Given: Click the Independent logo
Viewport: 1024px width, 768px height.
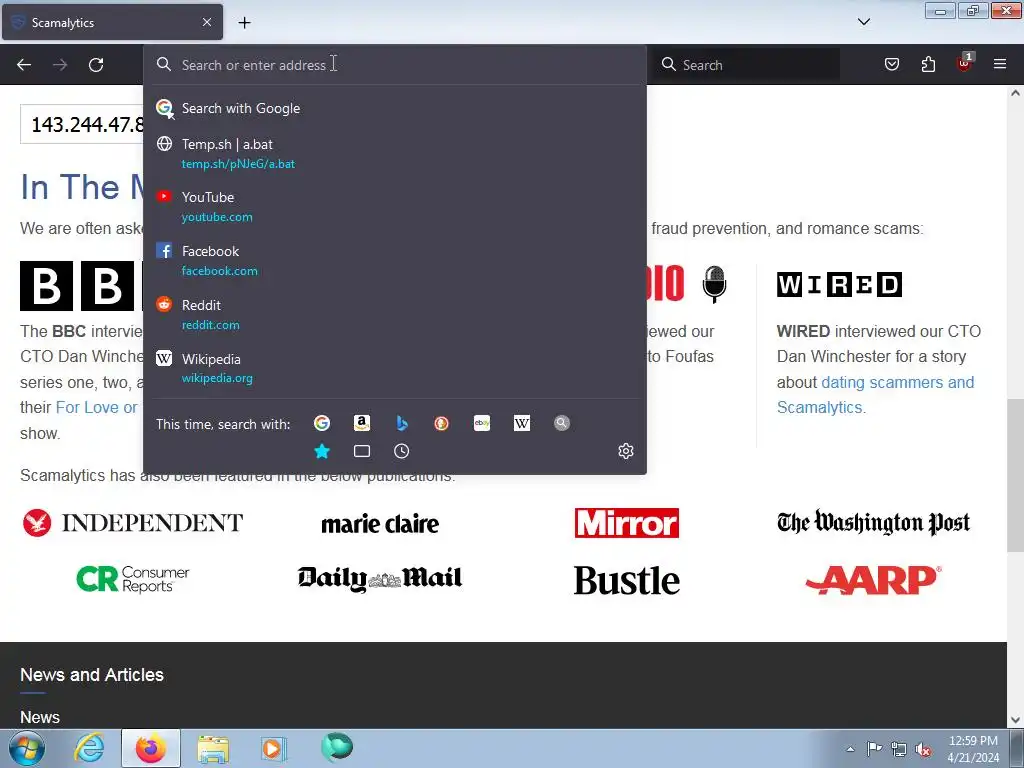Looking at the screenshot, I should pyautogui.click(x=133, y=523).
